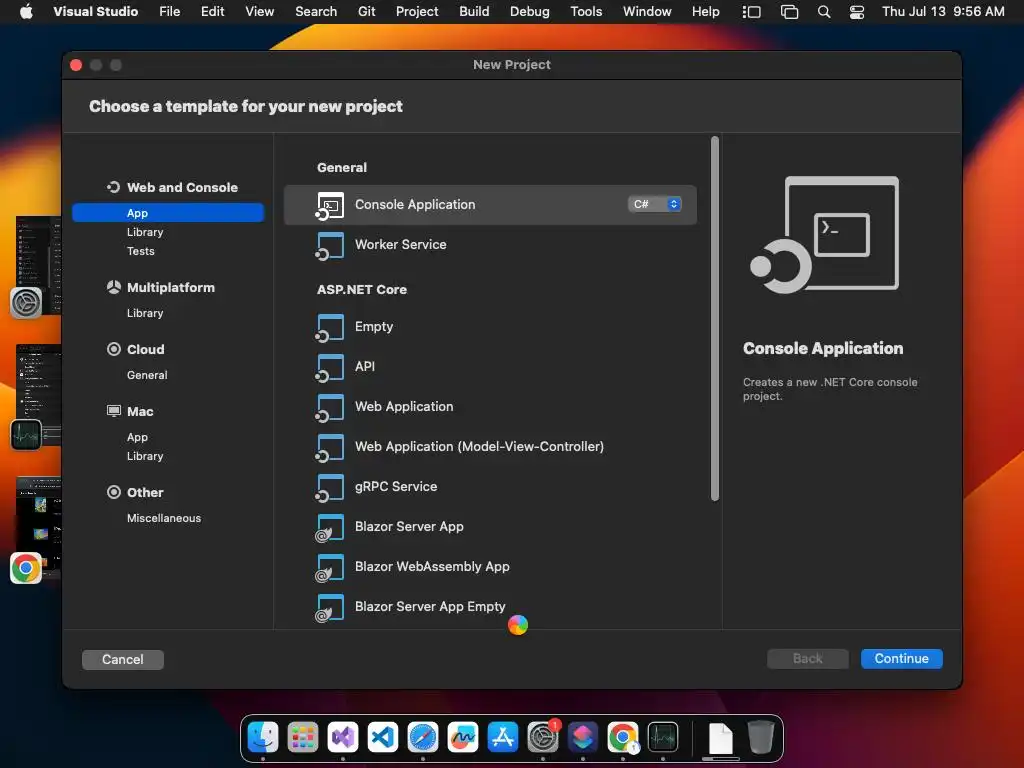Click the Blazor Server App Empty icon
Viewport: 1024px width, 768px height.
[x=330, y=607]
